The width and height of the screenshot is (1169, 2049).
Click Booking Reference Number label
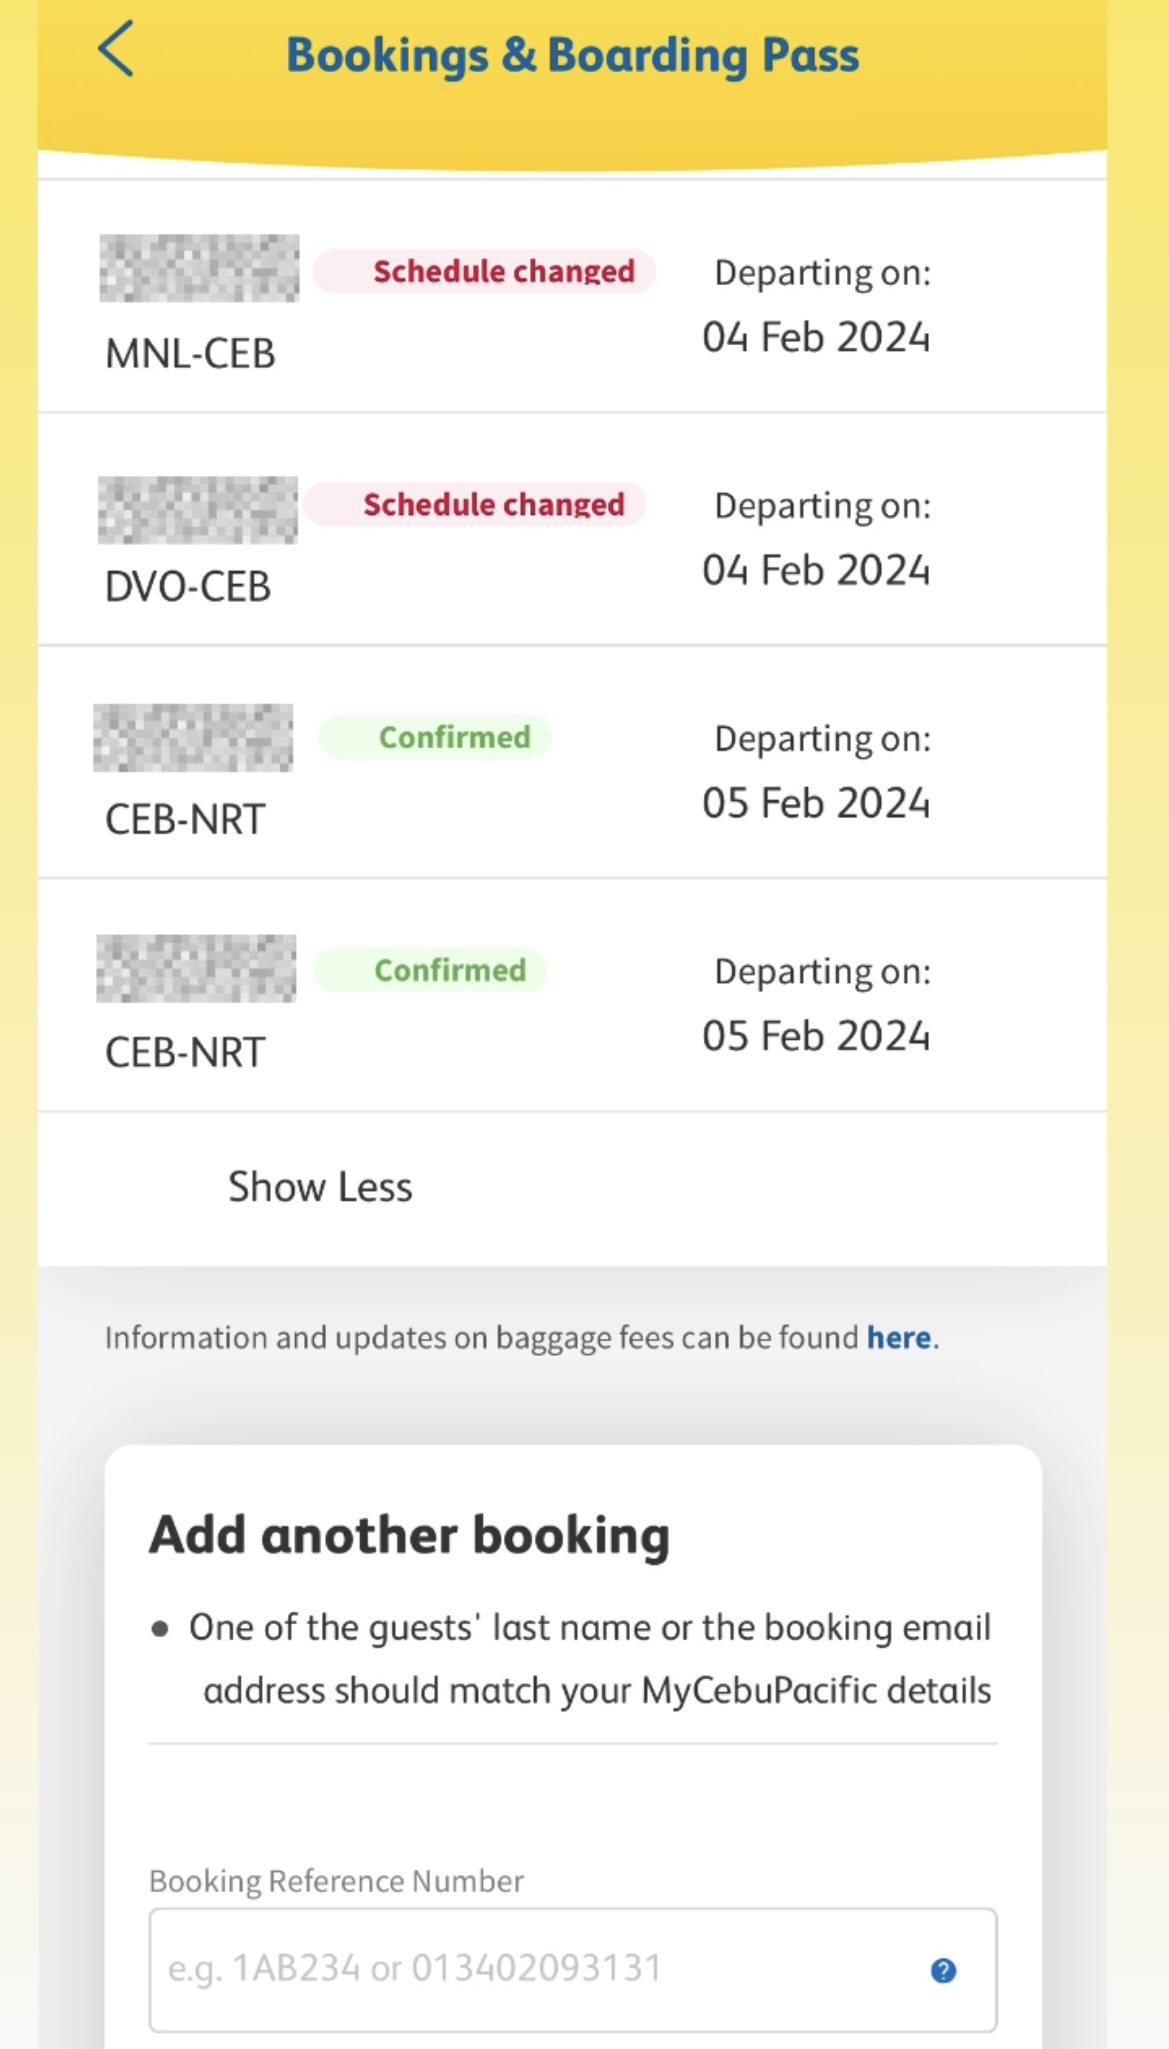point(336,1881)
